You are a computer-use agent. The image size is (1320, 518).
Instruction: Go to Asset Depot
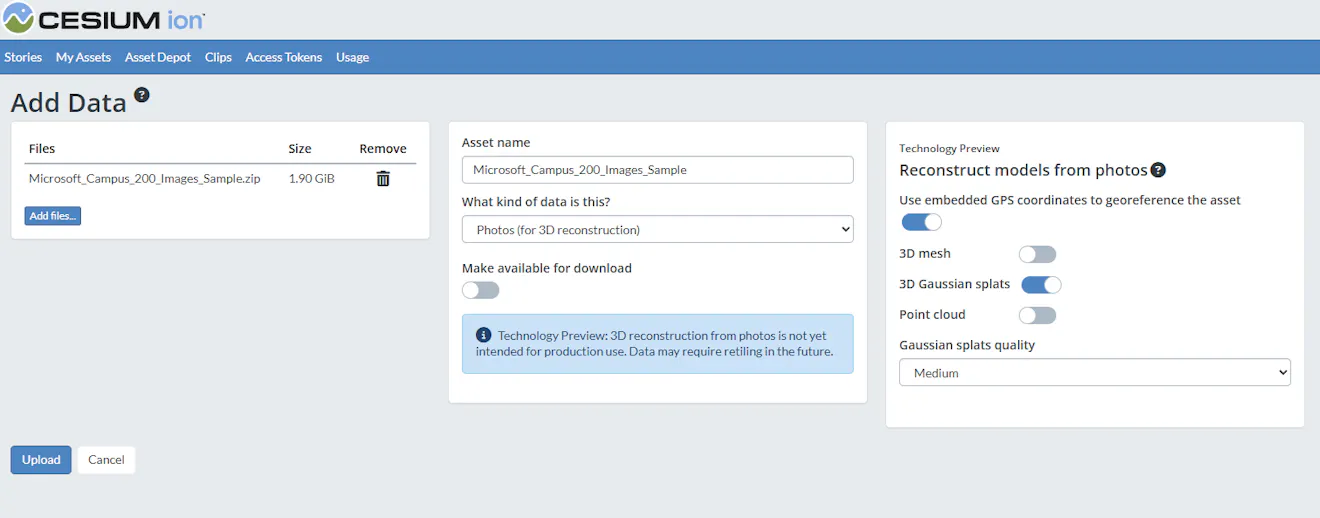(x=158, y=57)
